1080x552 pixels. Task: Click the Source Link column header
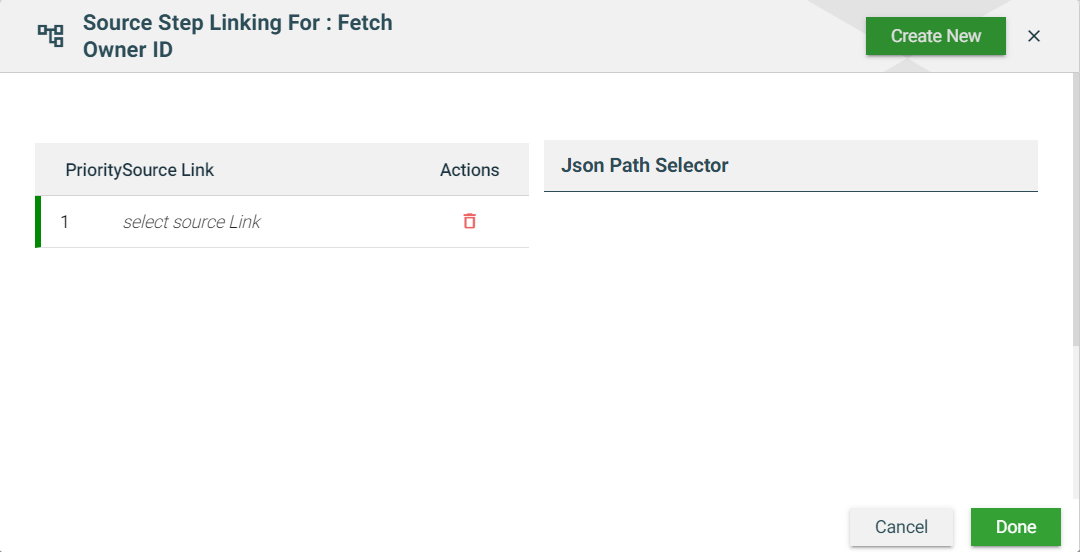[x=169, y=170]
